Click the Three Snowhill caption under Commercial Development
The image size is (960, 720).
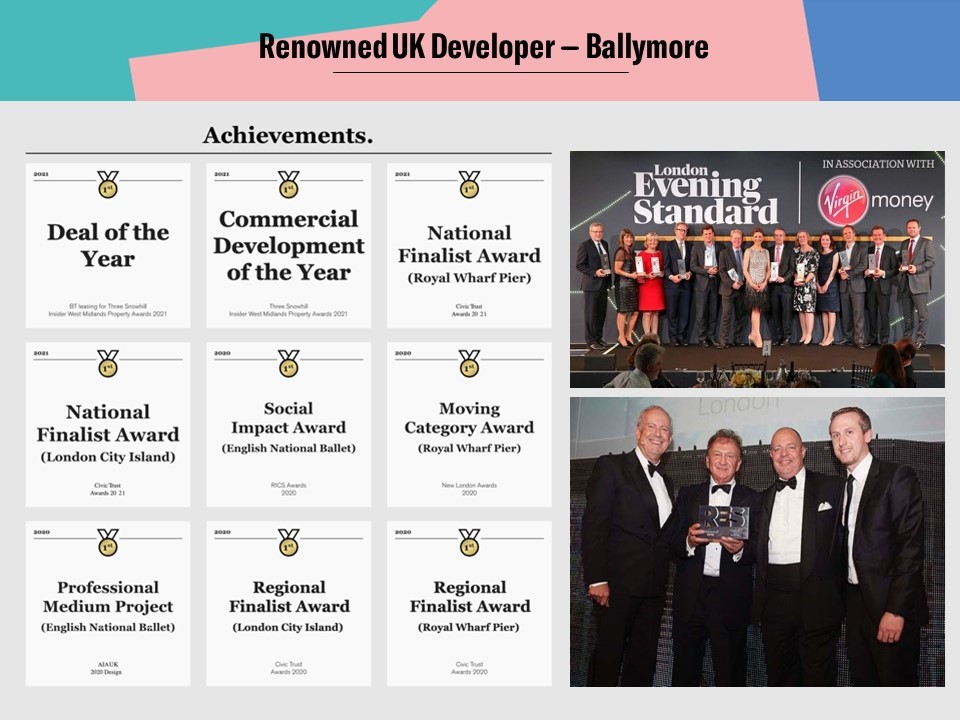(288, 310)
